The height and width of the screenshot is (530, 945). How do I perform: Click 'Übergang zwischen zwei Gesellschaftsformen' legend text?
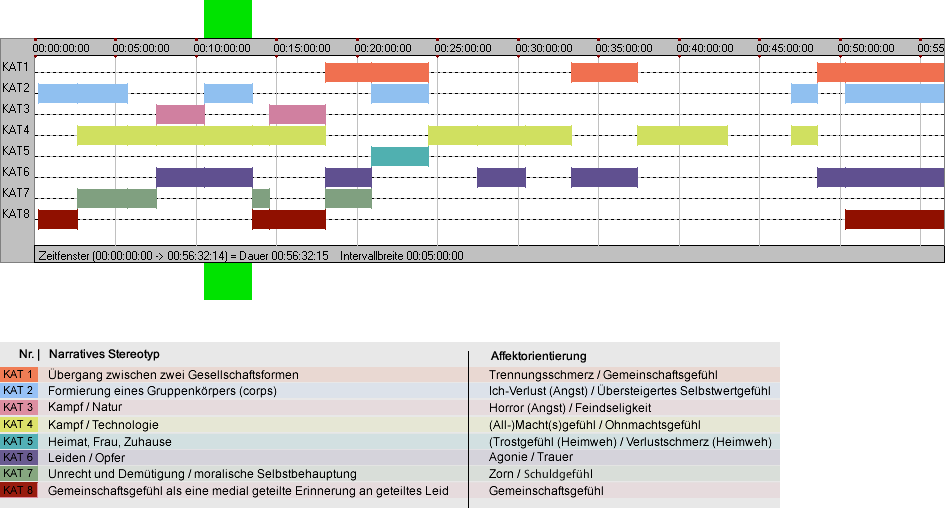coord(174,375)
